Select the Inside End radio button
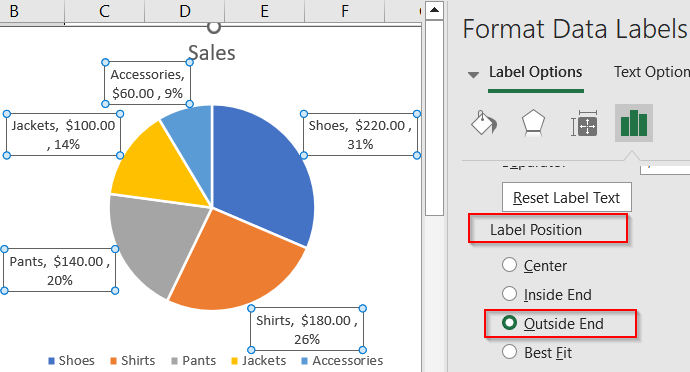This screenshot has width=690, height=372. (x=509, y=294)
